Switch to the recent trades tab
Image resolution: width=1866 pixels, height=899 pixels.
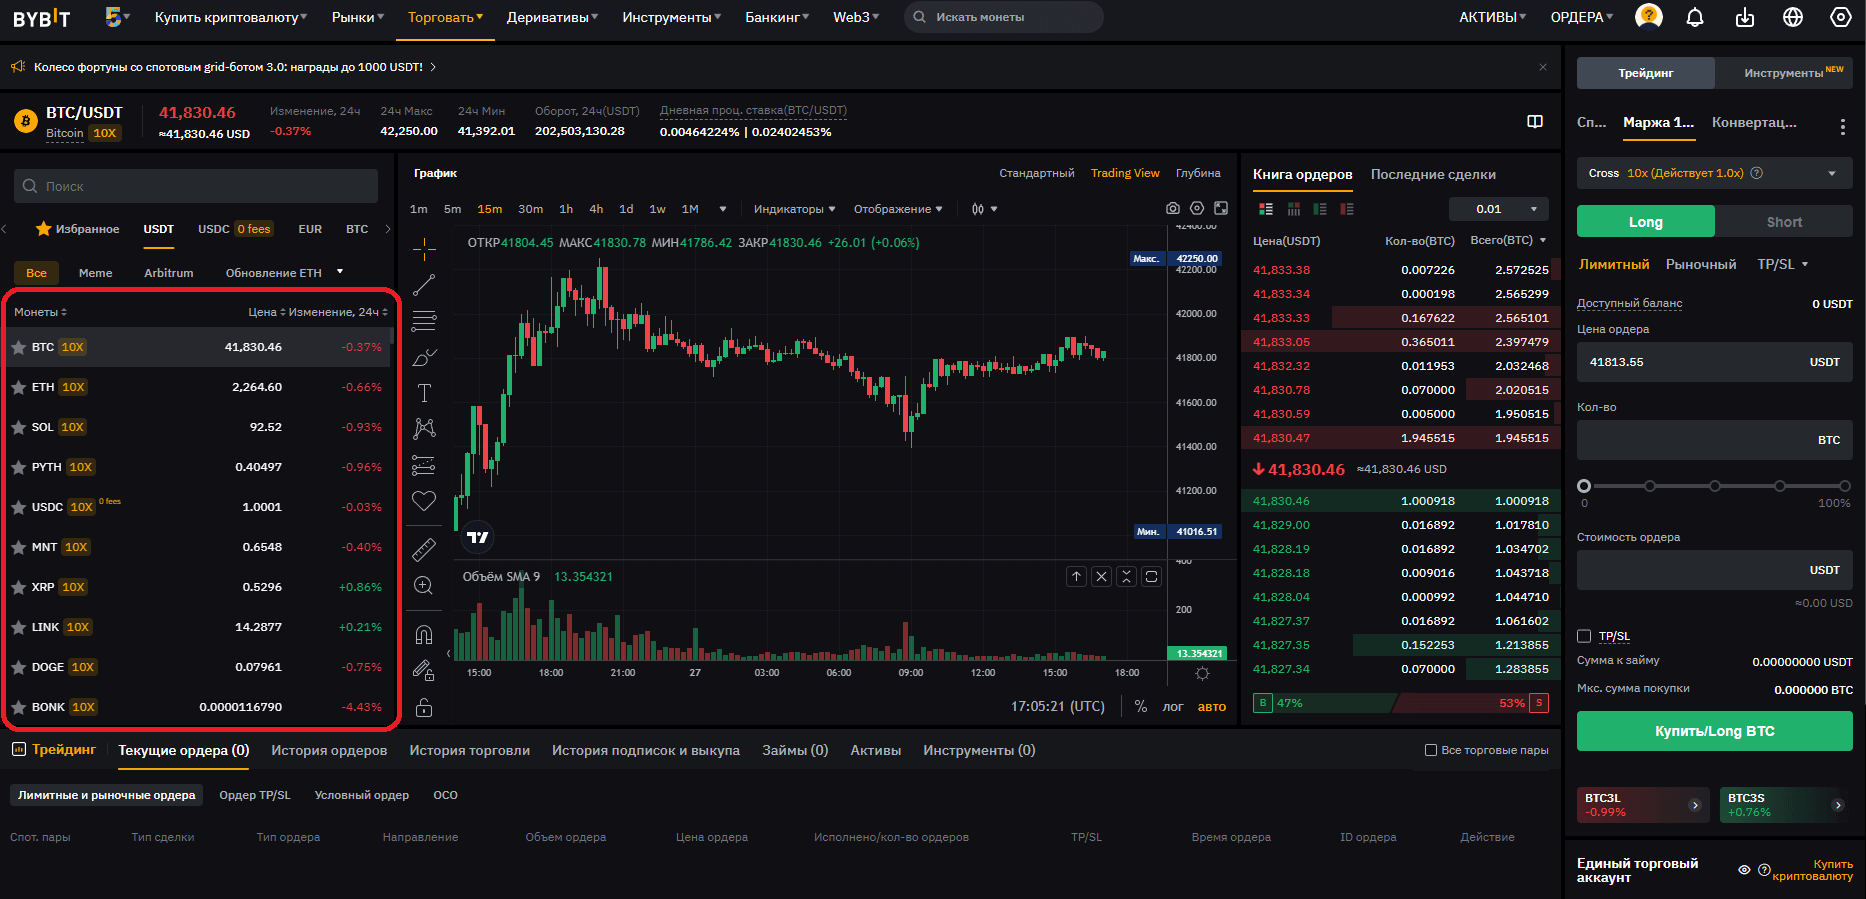point(1433,174)
